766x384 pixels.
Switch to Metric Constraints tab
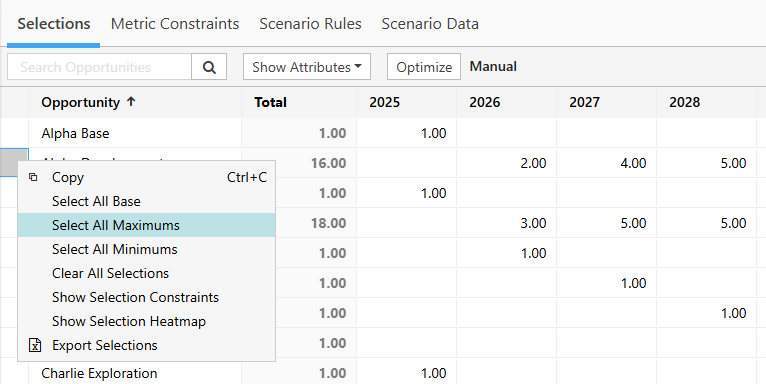[175, 24]
